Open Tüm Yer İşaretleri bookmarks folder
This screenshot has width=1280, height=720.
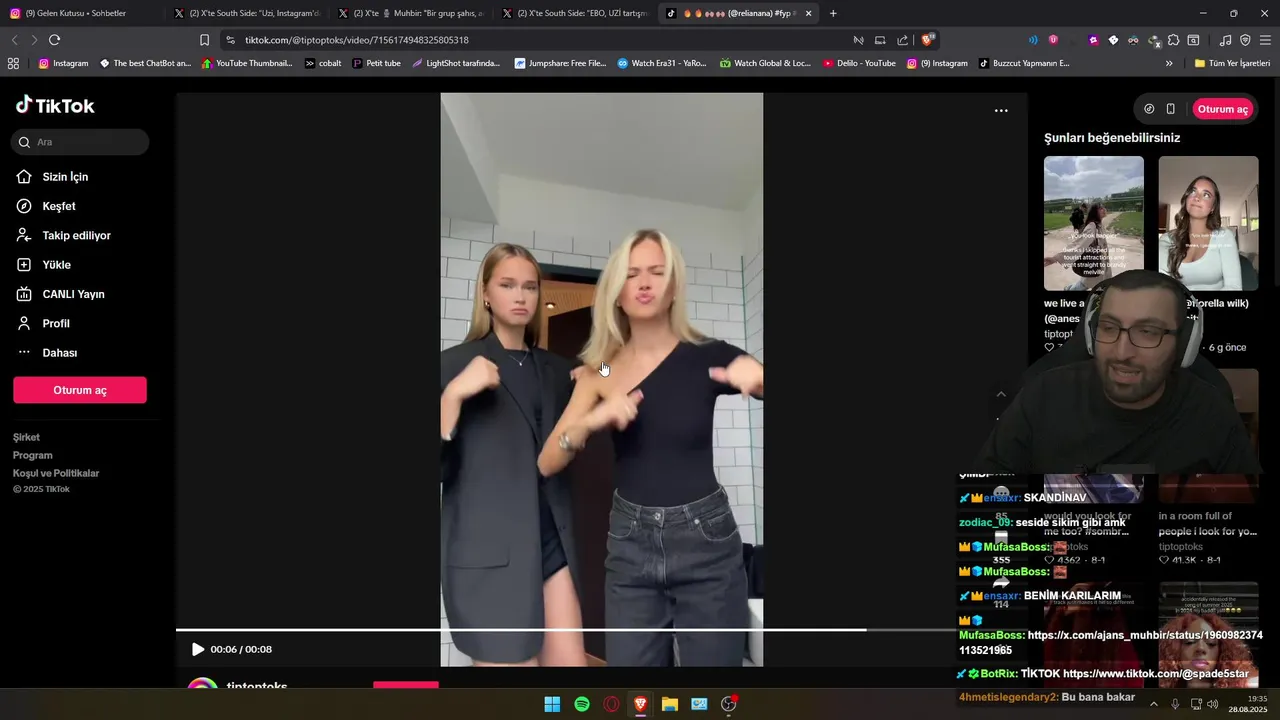click(1232, 63)
